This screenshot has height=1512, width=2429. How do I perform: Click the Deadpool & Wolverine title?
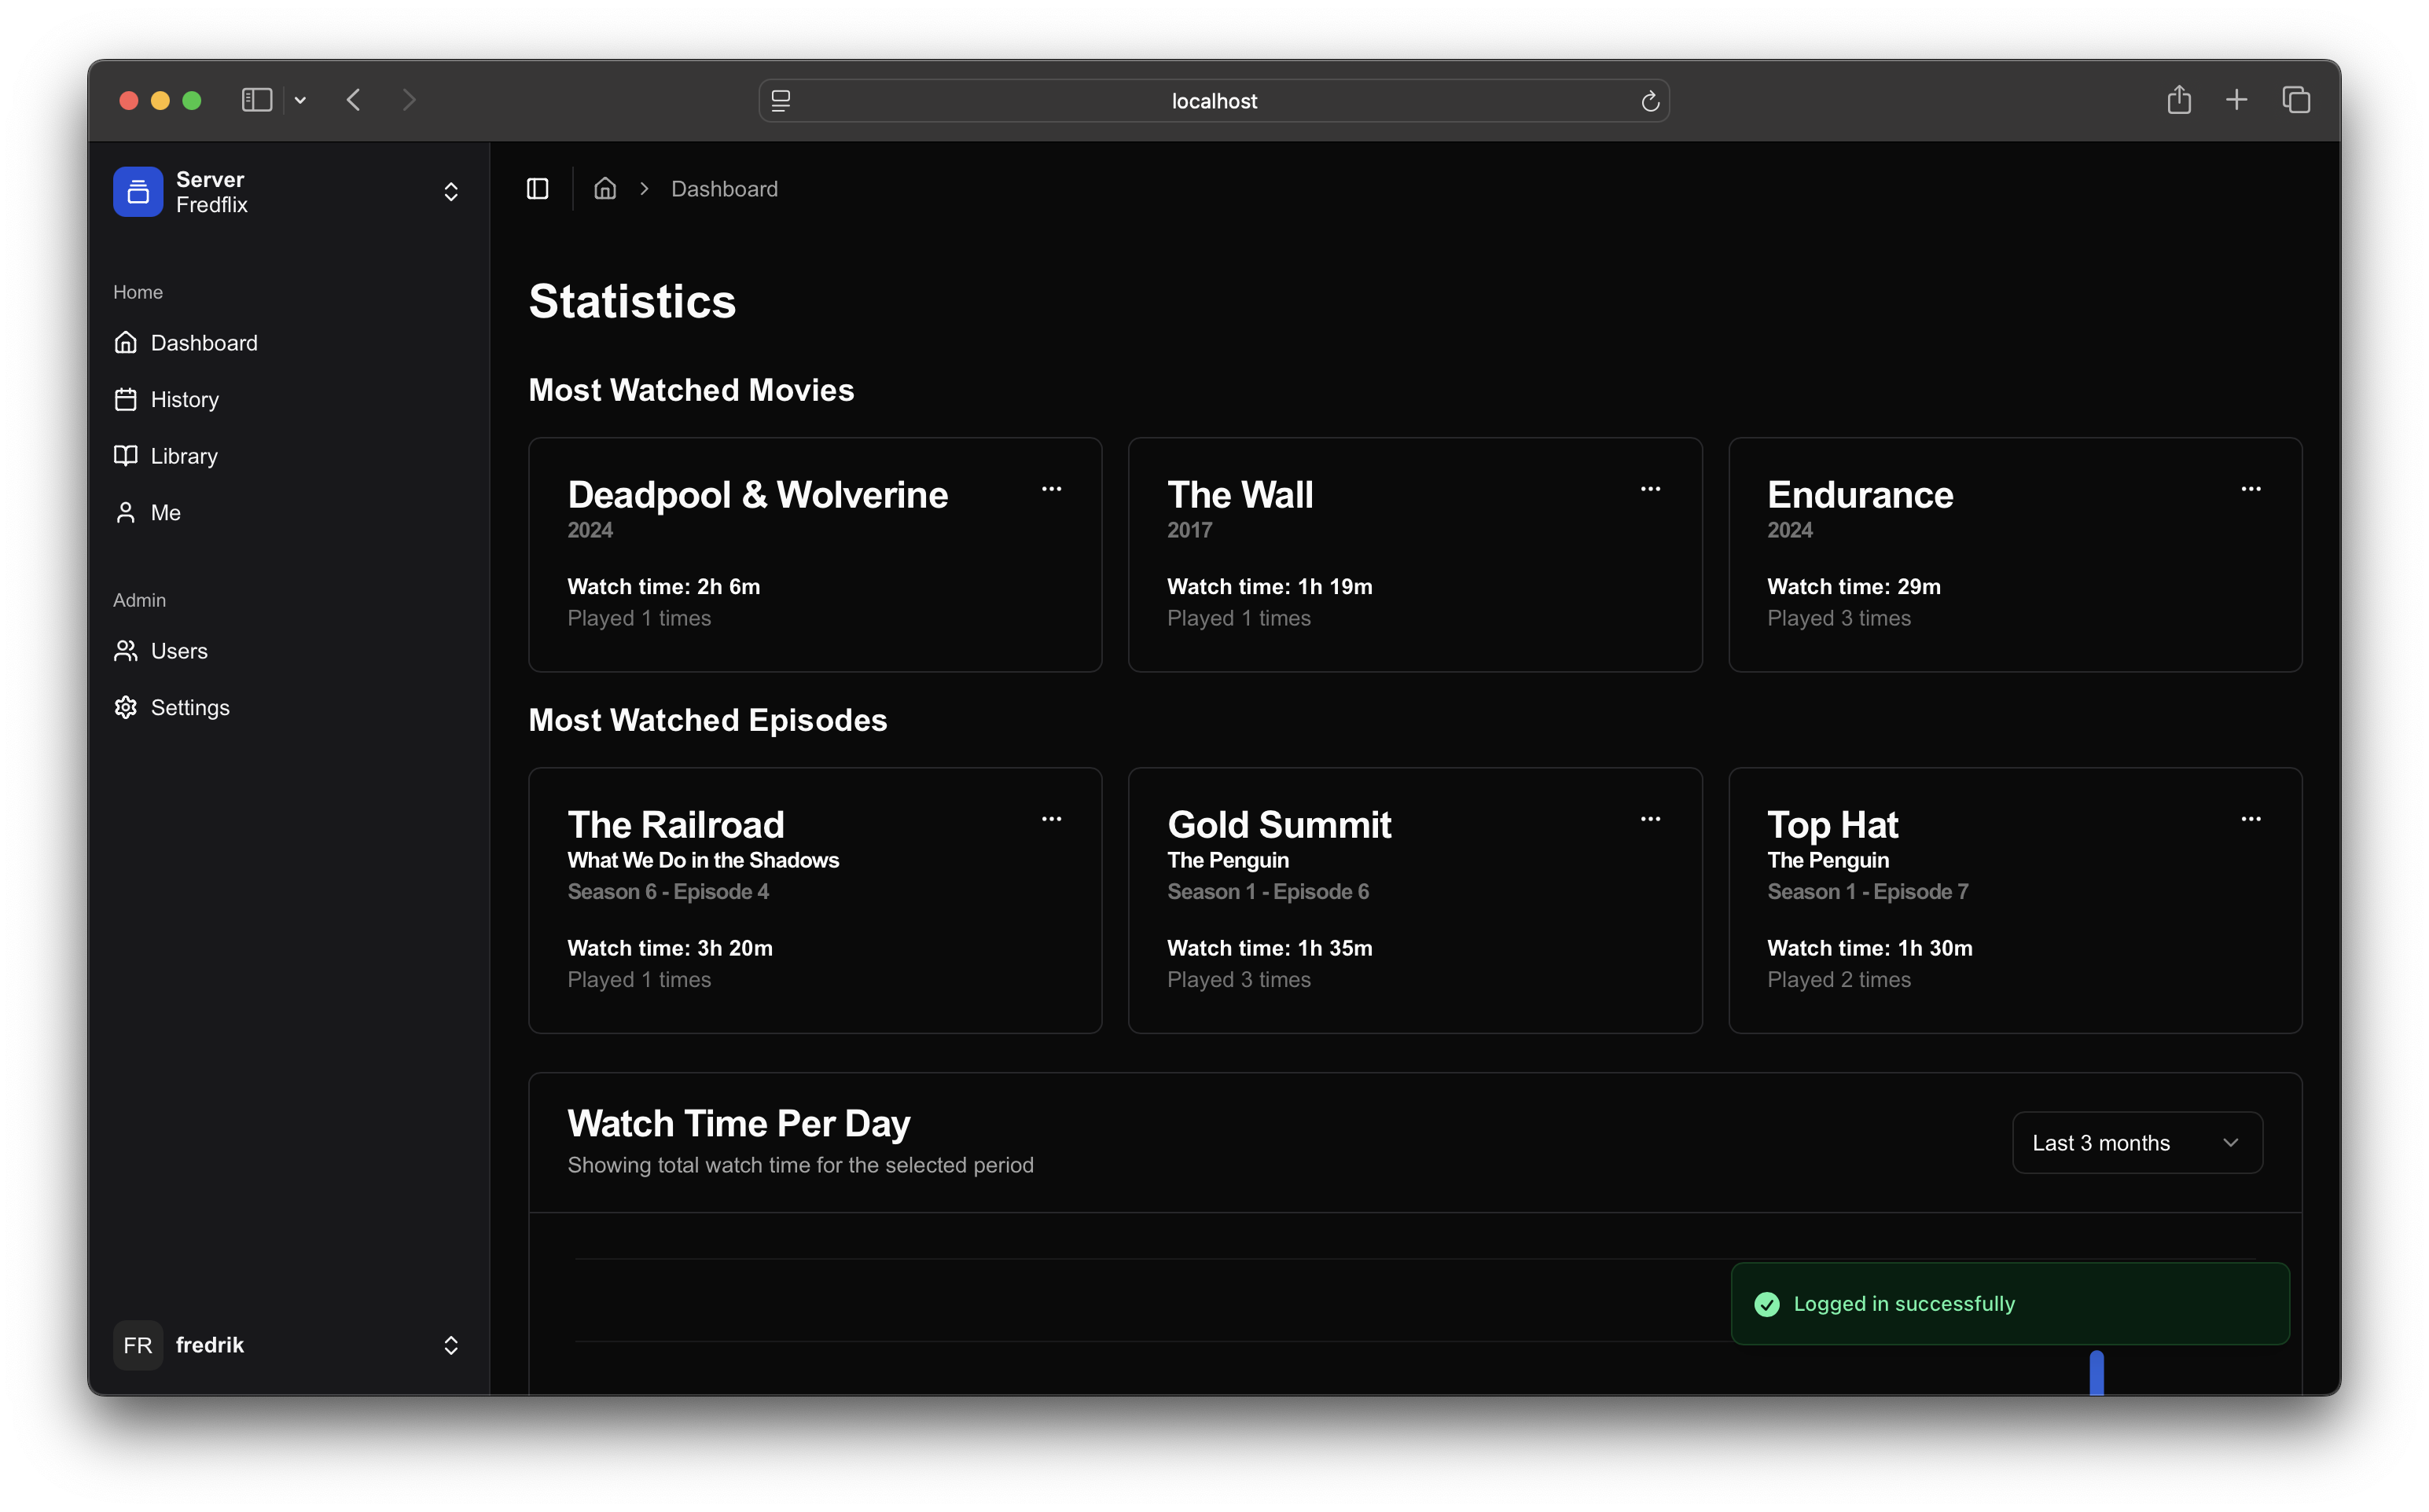758,494
